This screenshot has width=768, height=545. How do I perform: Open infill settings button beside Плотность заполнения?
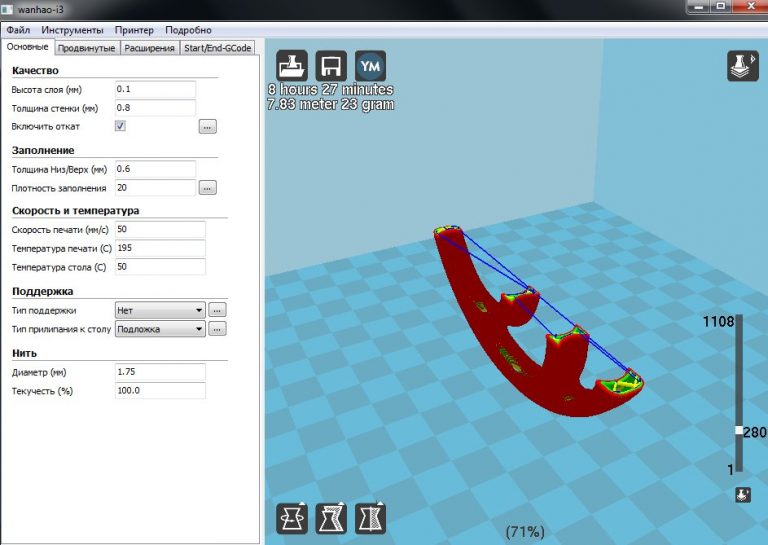pyautogui.click(x=207, y=188)
